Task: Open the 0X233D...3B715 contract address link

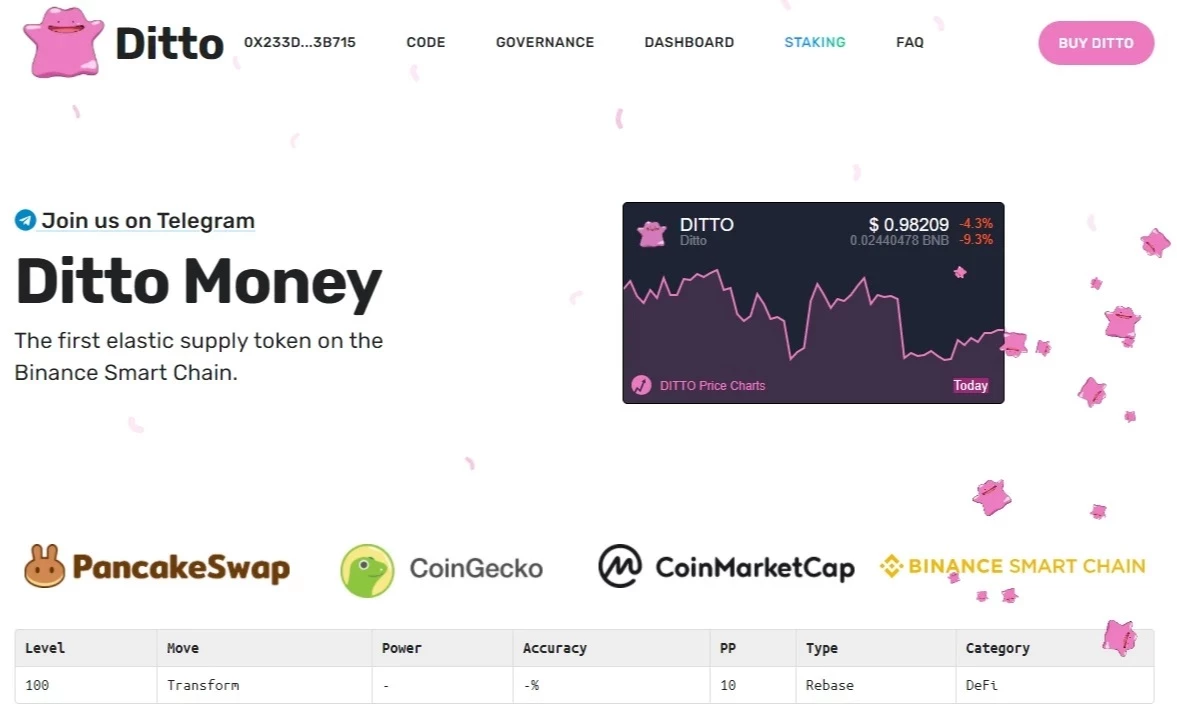Action: (300, 43)
